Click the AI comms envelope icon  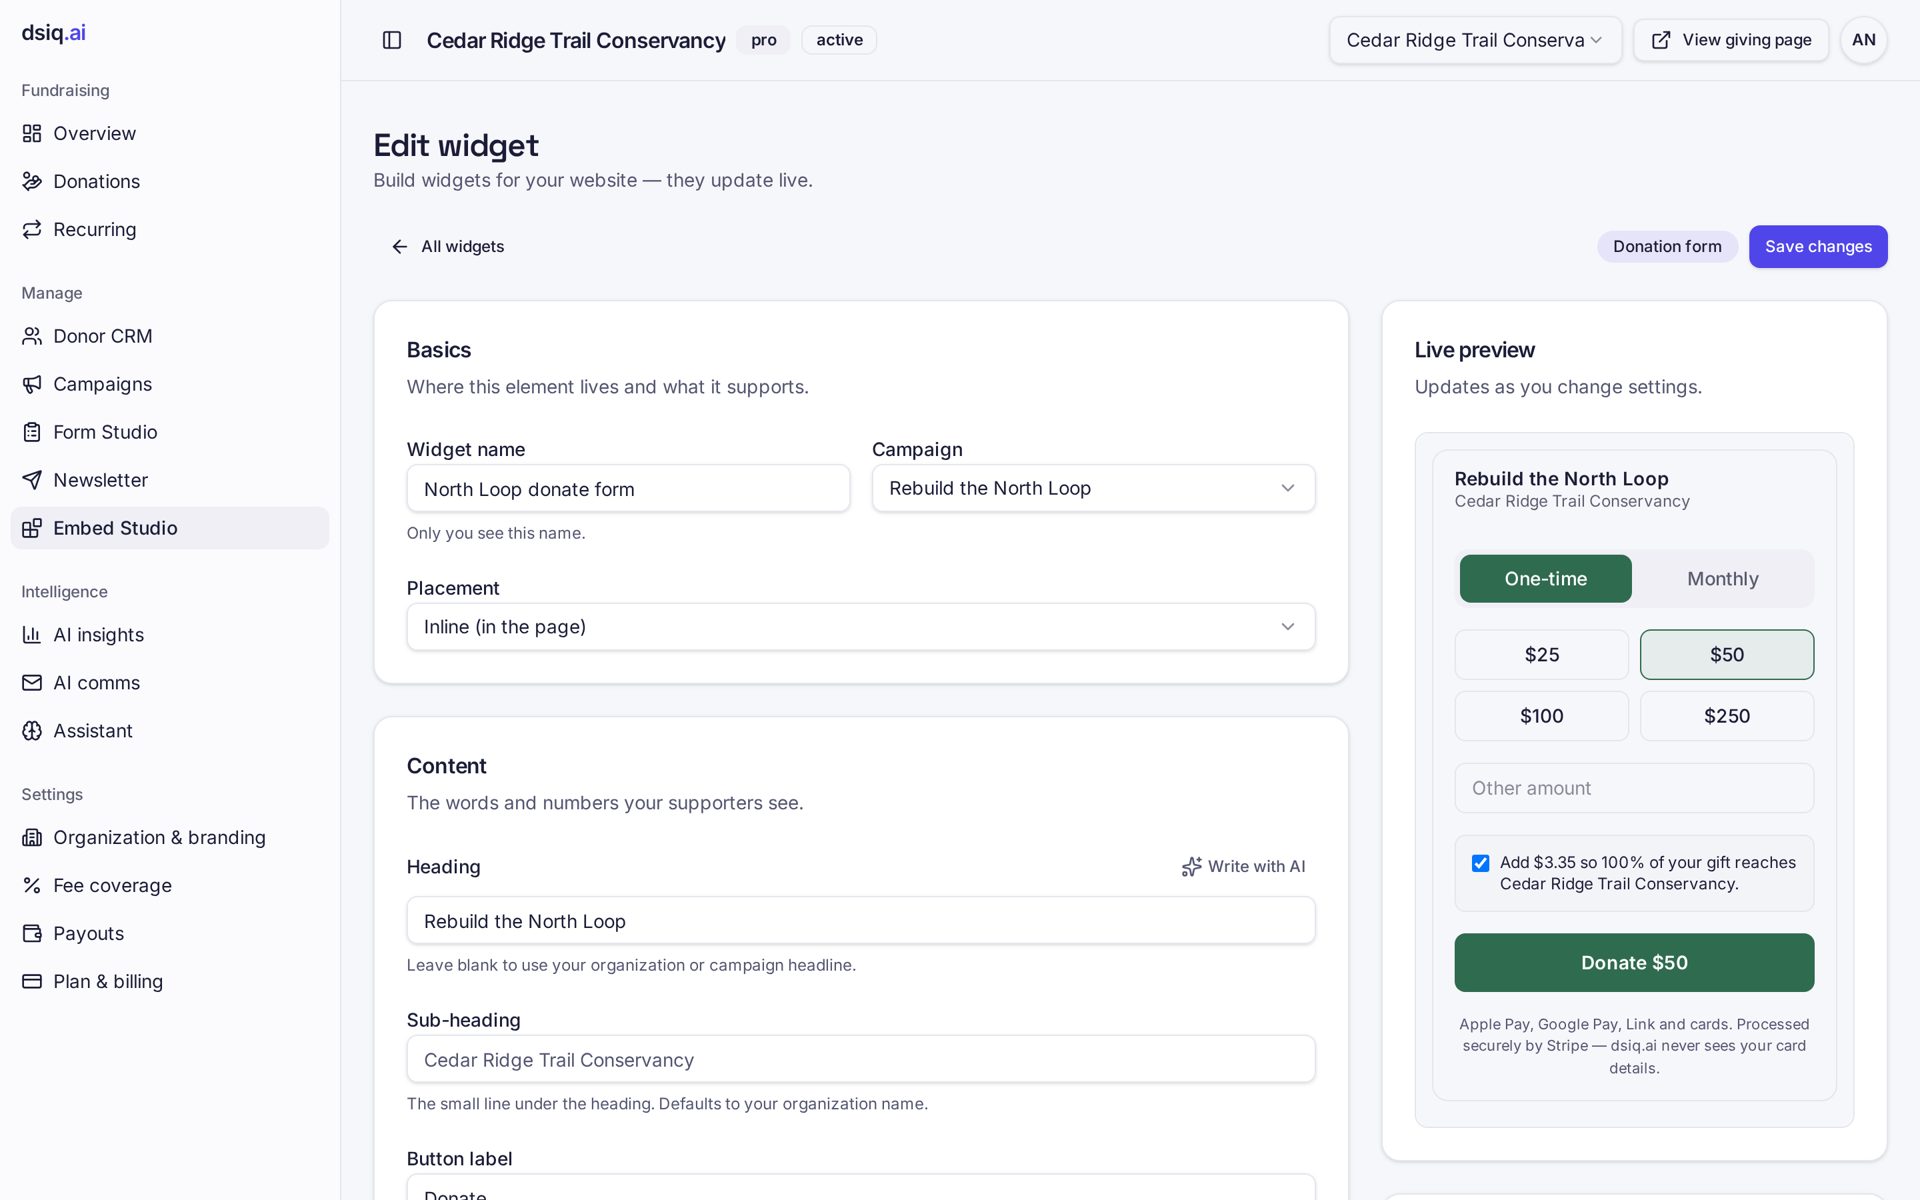32,683
